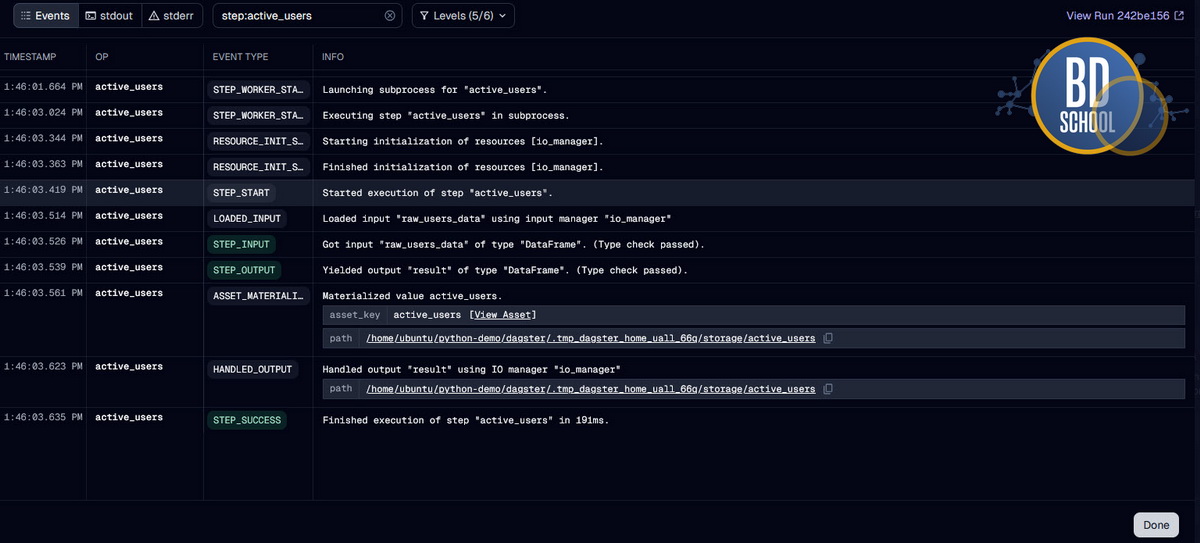Select the highlighted STEP_START event row
The width and height of the screenshot is (1200, 543).
(600, 192)
